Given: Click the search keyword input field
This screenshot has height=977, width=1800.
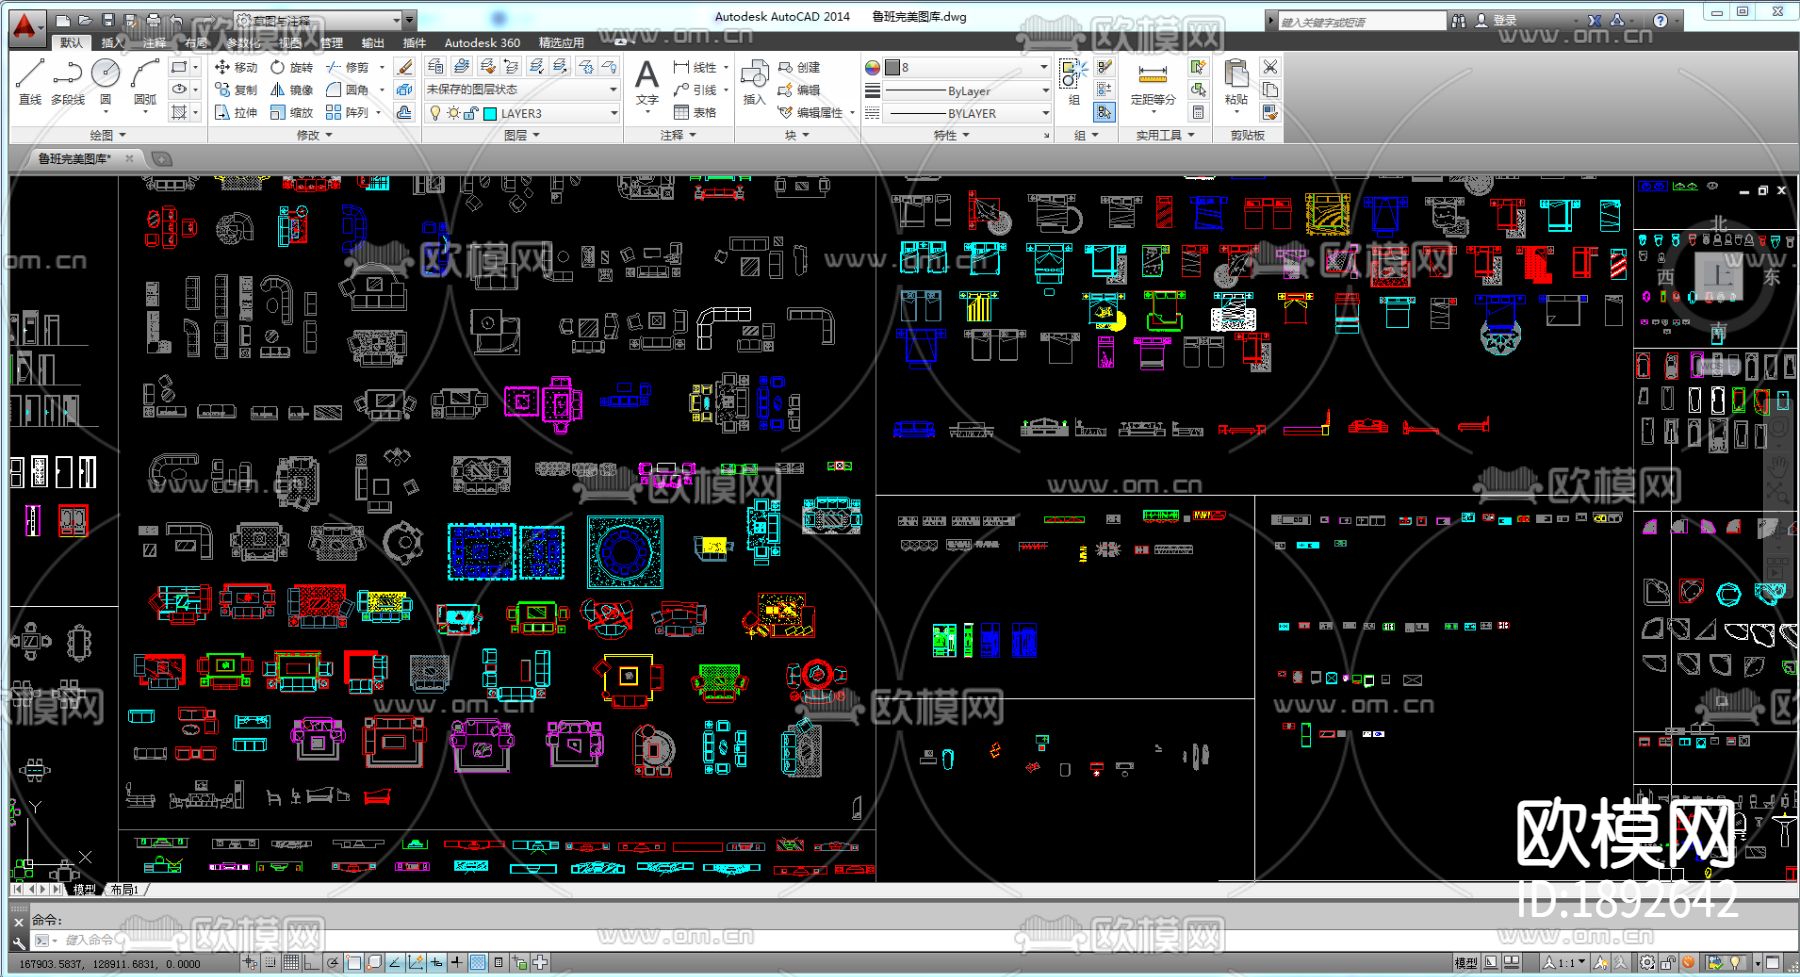Looking at the screenshot, I should click(x=1361, y=21).
